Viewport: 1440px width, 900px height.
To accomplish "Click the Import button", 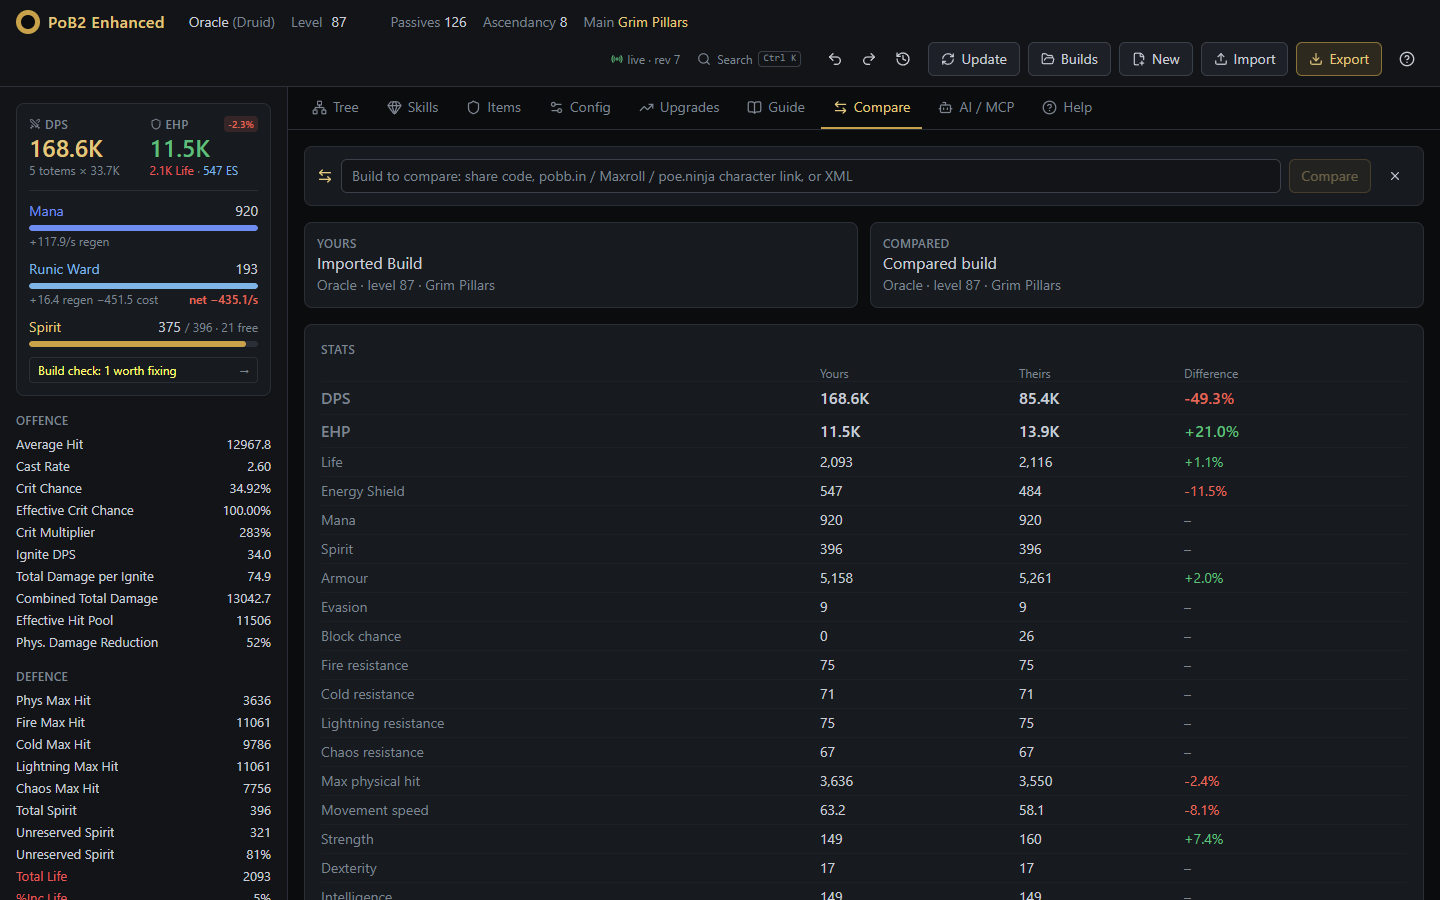I will [x=1244, y=59].
